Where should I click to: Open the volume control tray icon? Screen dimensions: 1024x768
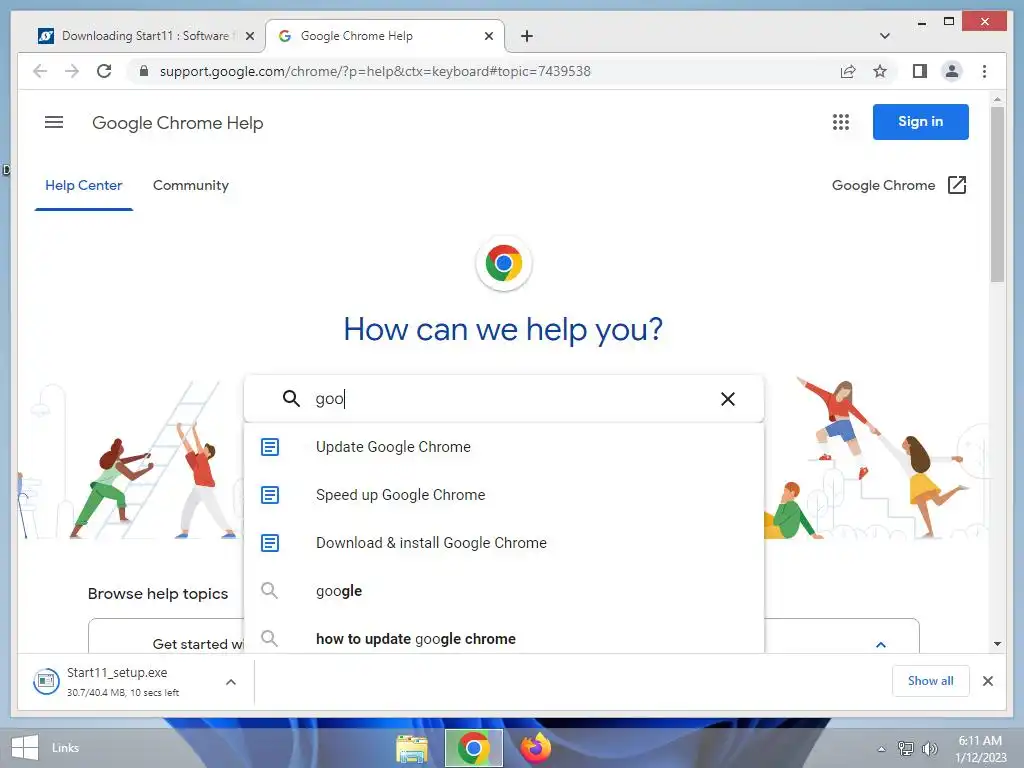click(x=929, y=749)
